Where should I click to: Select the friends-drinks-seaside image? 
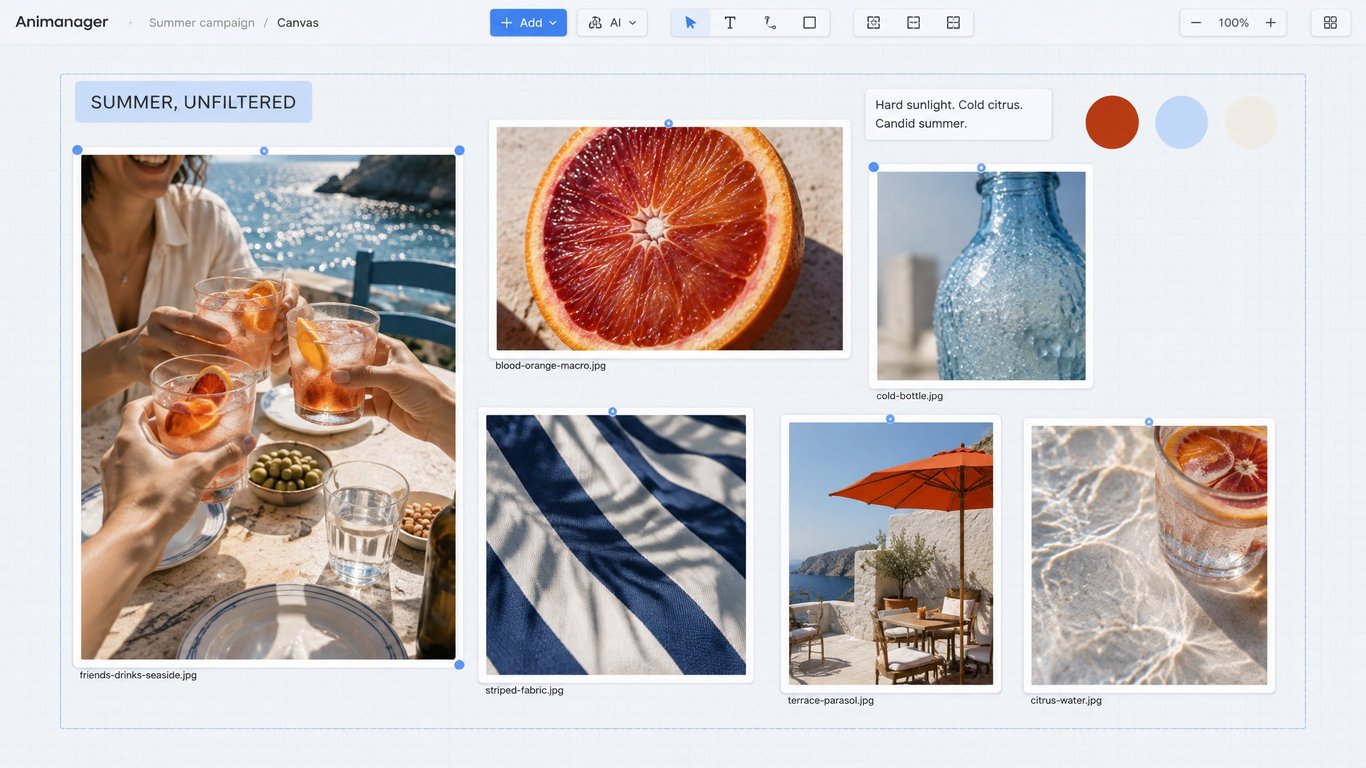pos(268,407)
